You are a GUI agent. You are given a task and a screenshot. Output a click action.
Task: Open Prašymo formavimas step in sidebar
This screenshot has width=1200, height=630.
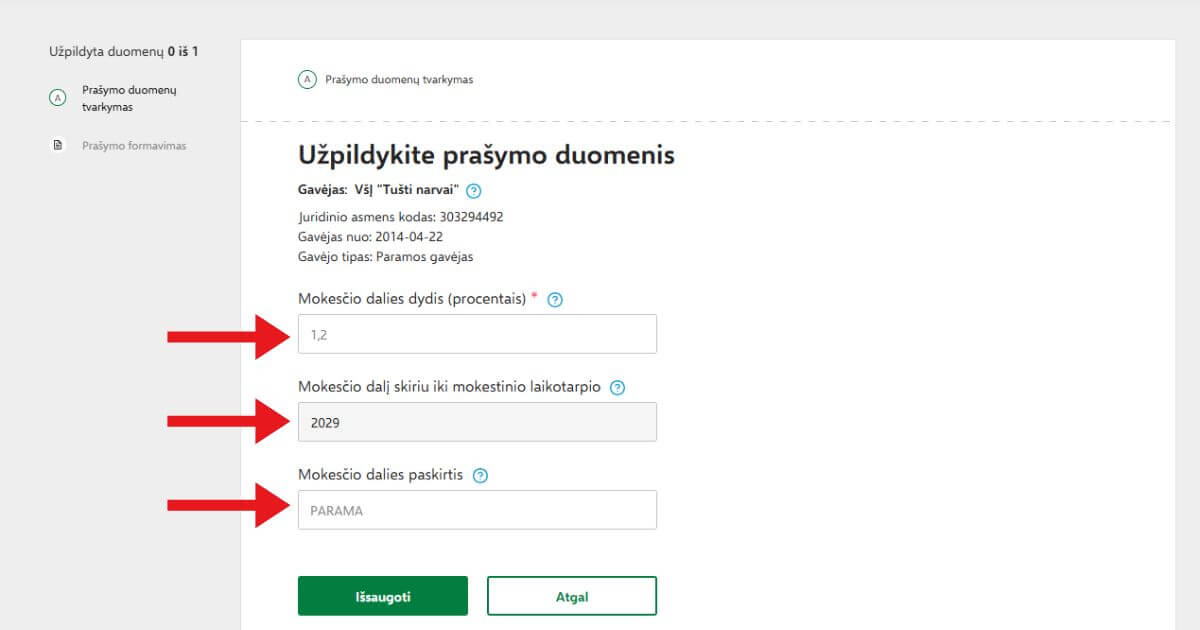(x=134, y=146)
